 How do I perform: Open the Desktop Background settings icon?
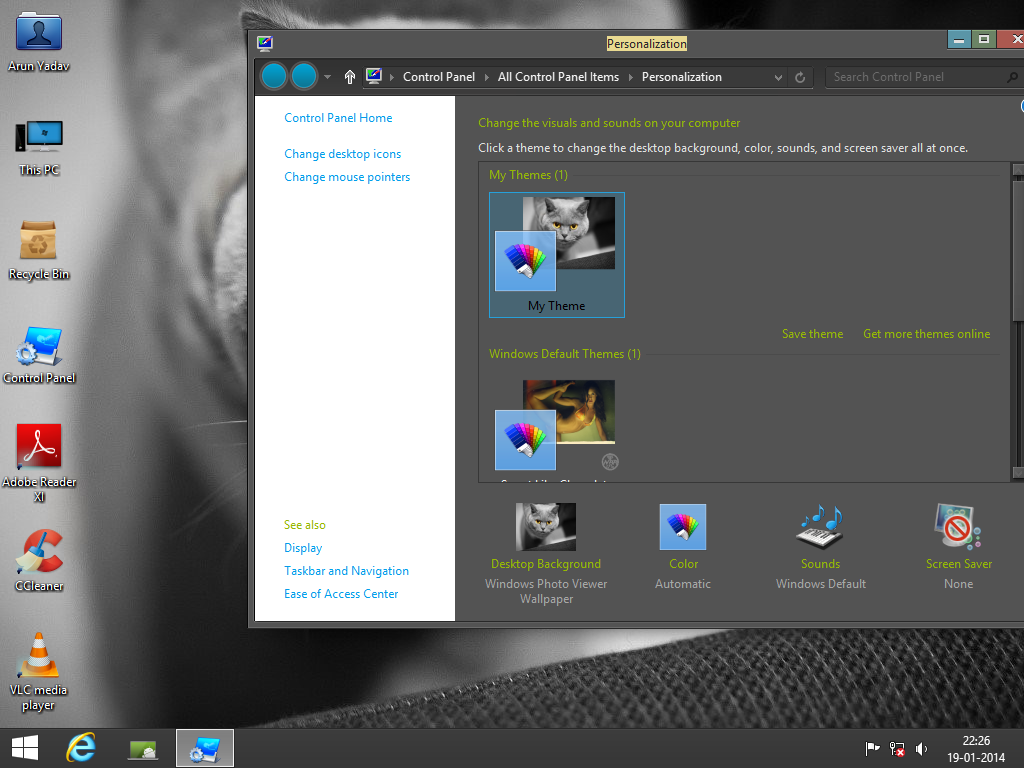545,526
